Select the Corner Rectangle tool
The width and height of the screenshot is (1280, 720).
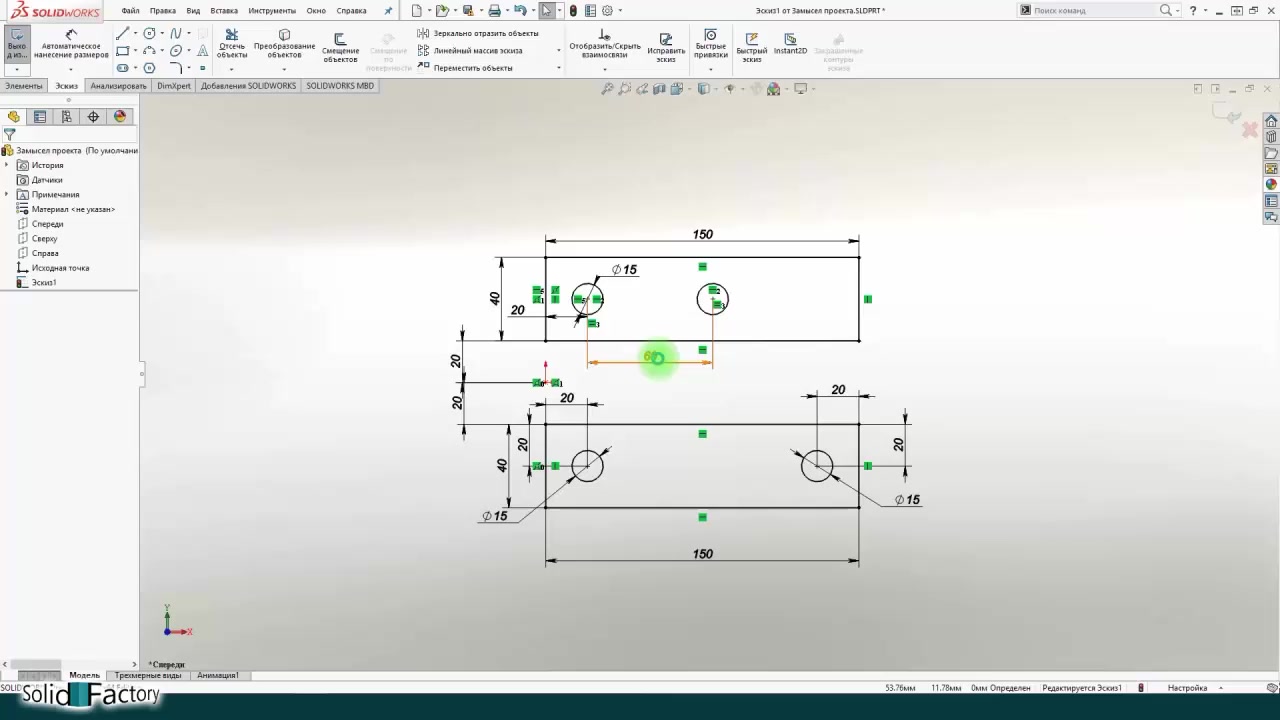pyautogui.click(x=122, y=51)
